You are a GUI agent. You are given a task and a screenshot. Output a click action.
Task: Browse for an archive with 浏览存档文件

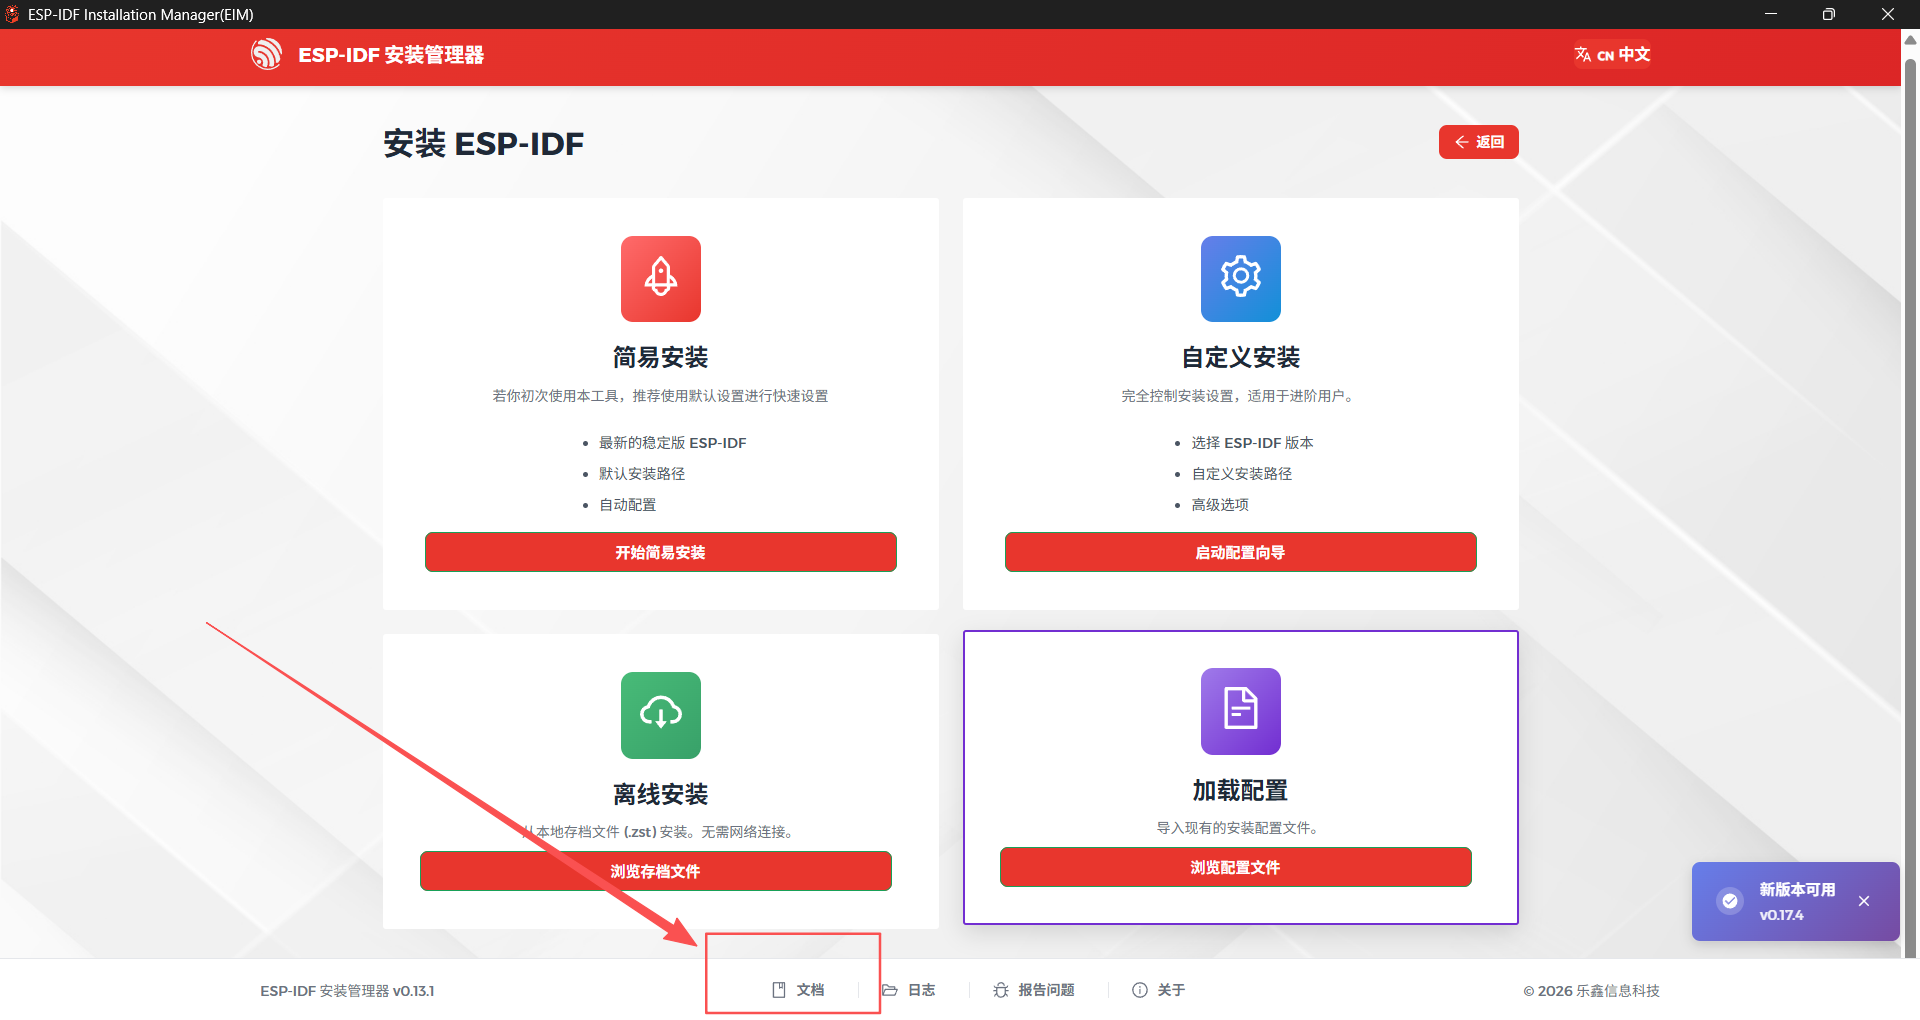656,871
